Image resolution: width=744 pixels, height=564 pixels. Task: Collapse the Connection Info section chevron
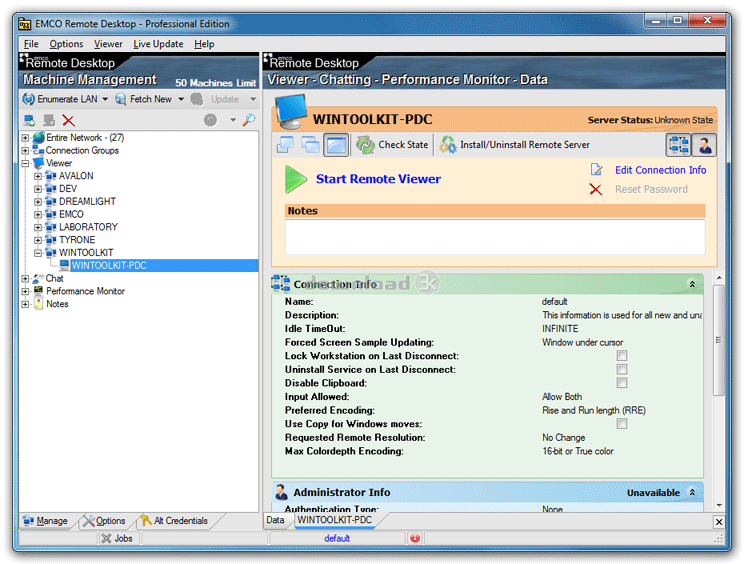tap(692, 284)
